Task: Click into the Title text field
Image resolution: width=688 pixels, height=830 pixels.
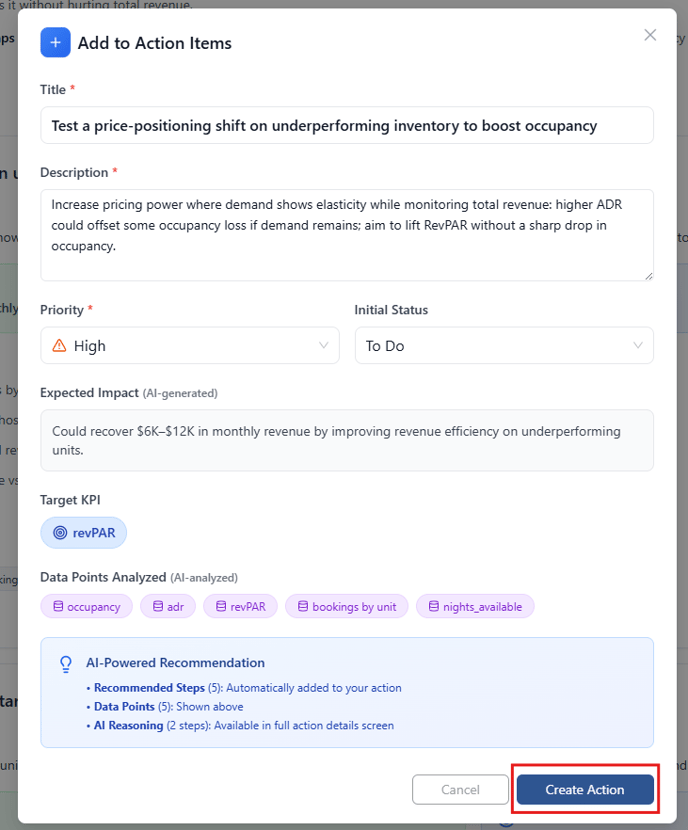Action: pos(346,126)
